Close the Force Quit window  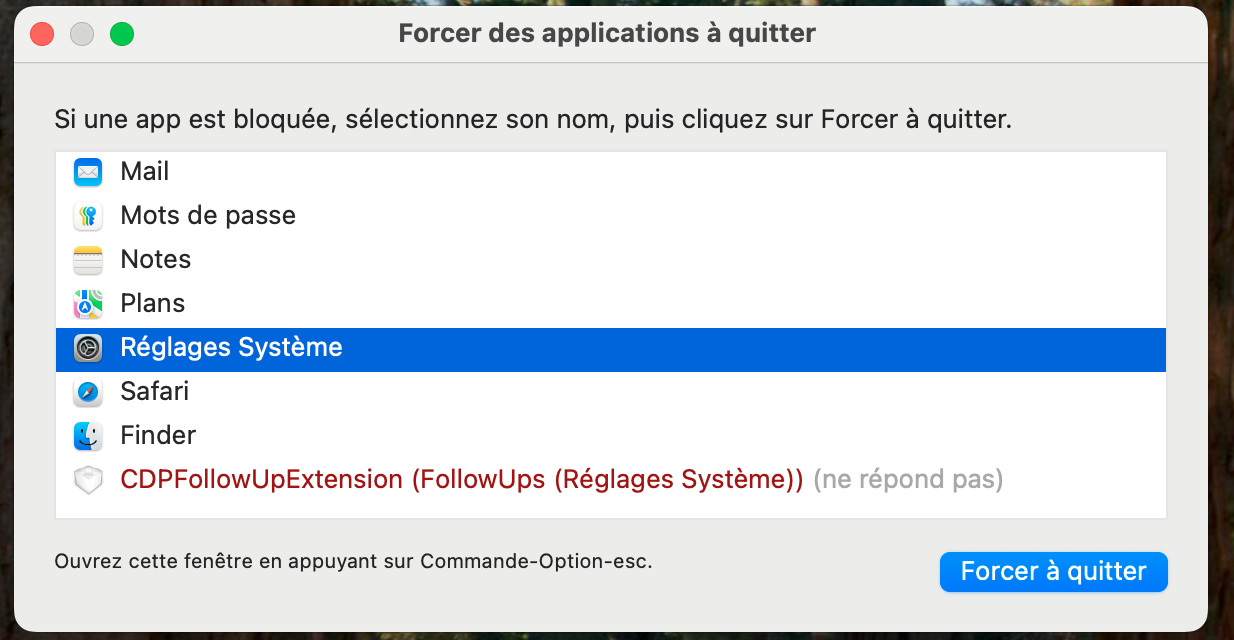coord(42,34)
